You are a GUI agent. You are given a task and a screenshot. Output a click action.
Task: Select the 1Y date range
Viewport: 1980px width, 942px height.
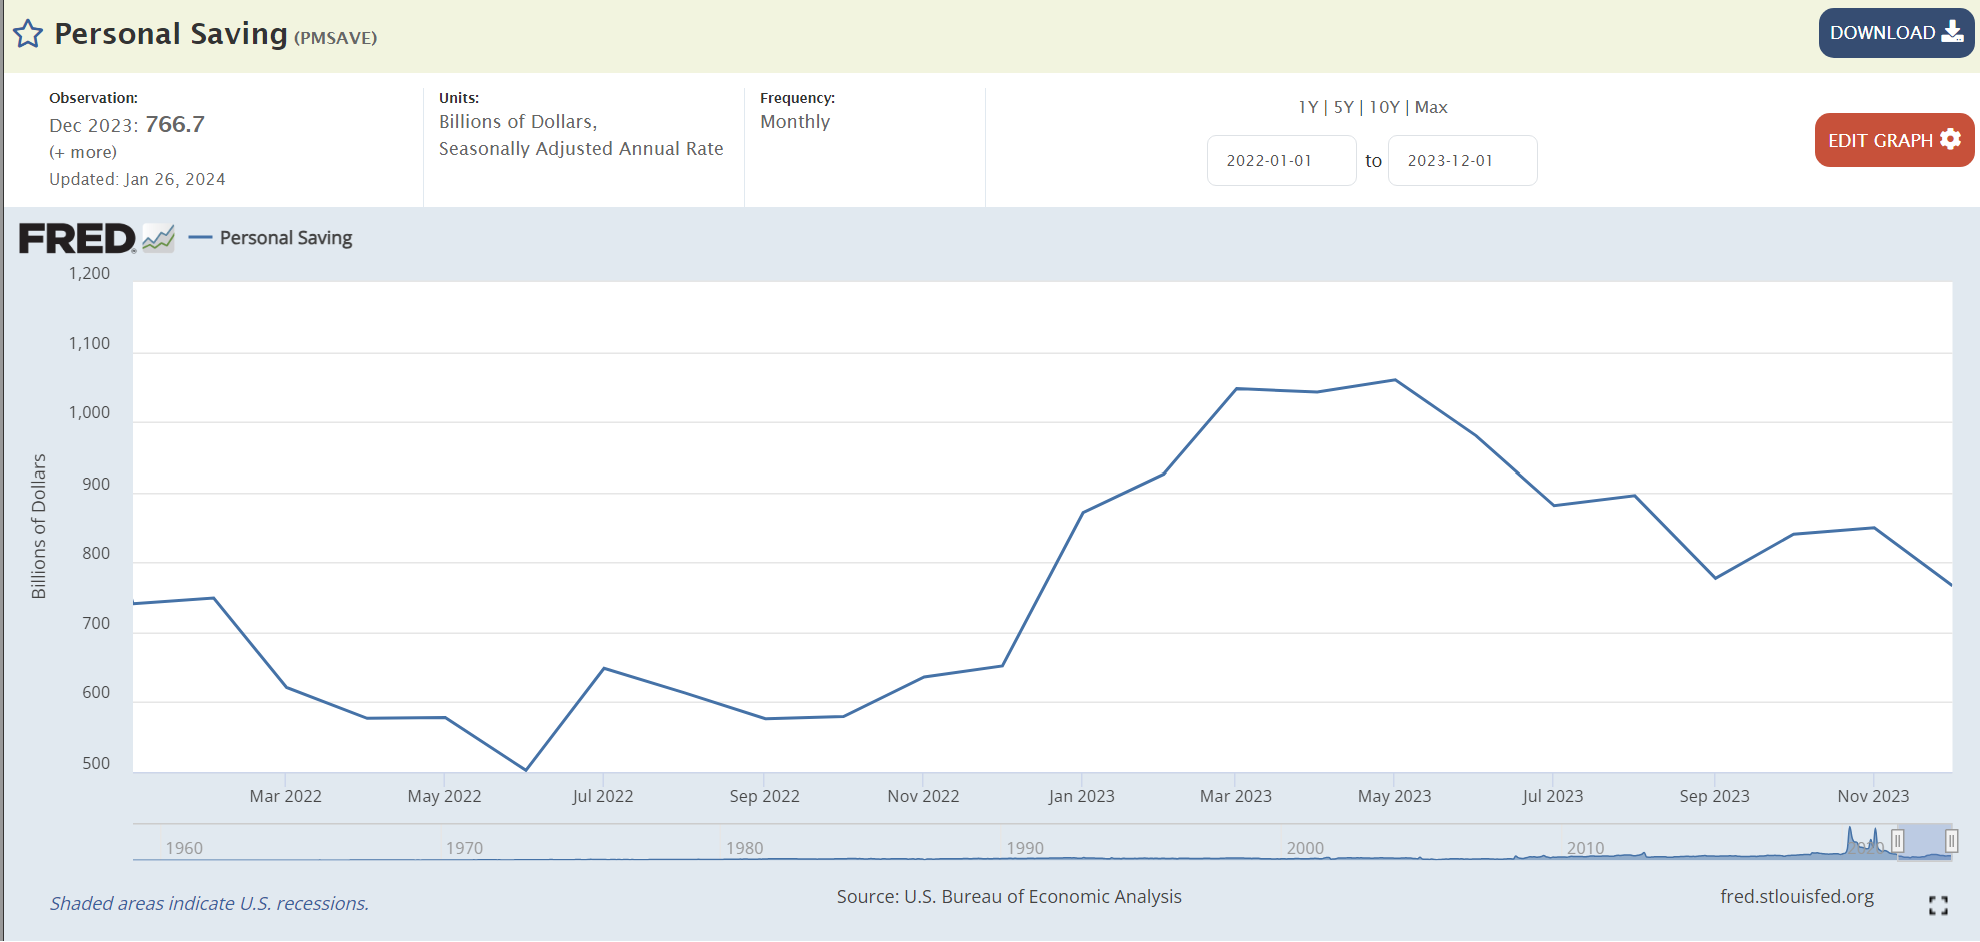1307,107
